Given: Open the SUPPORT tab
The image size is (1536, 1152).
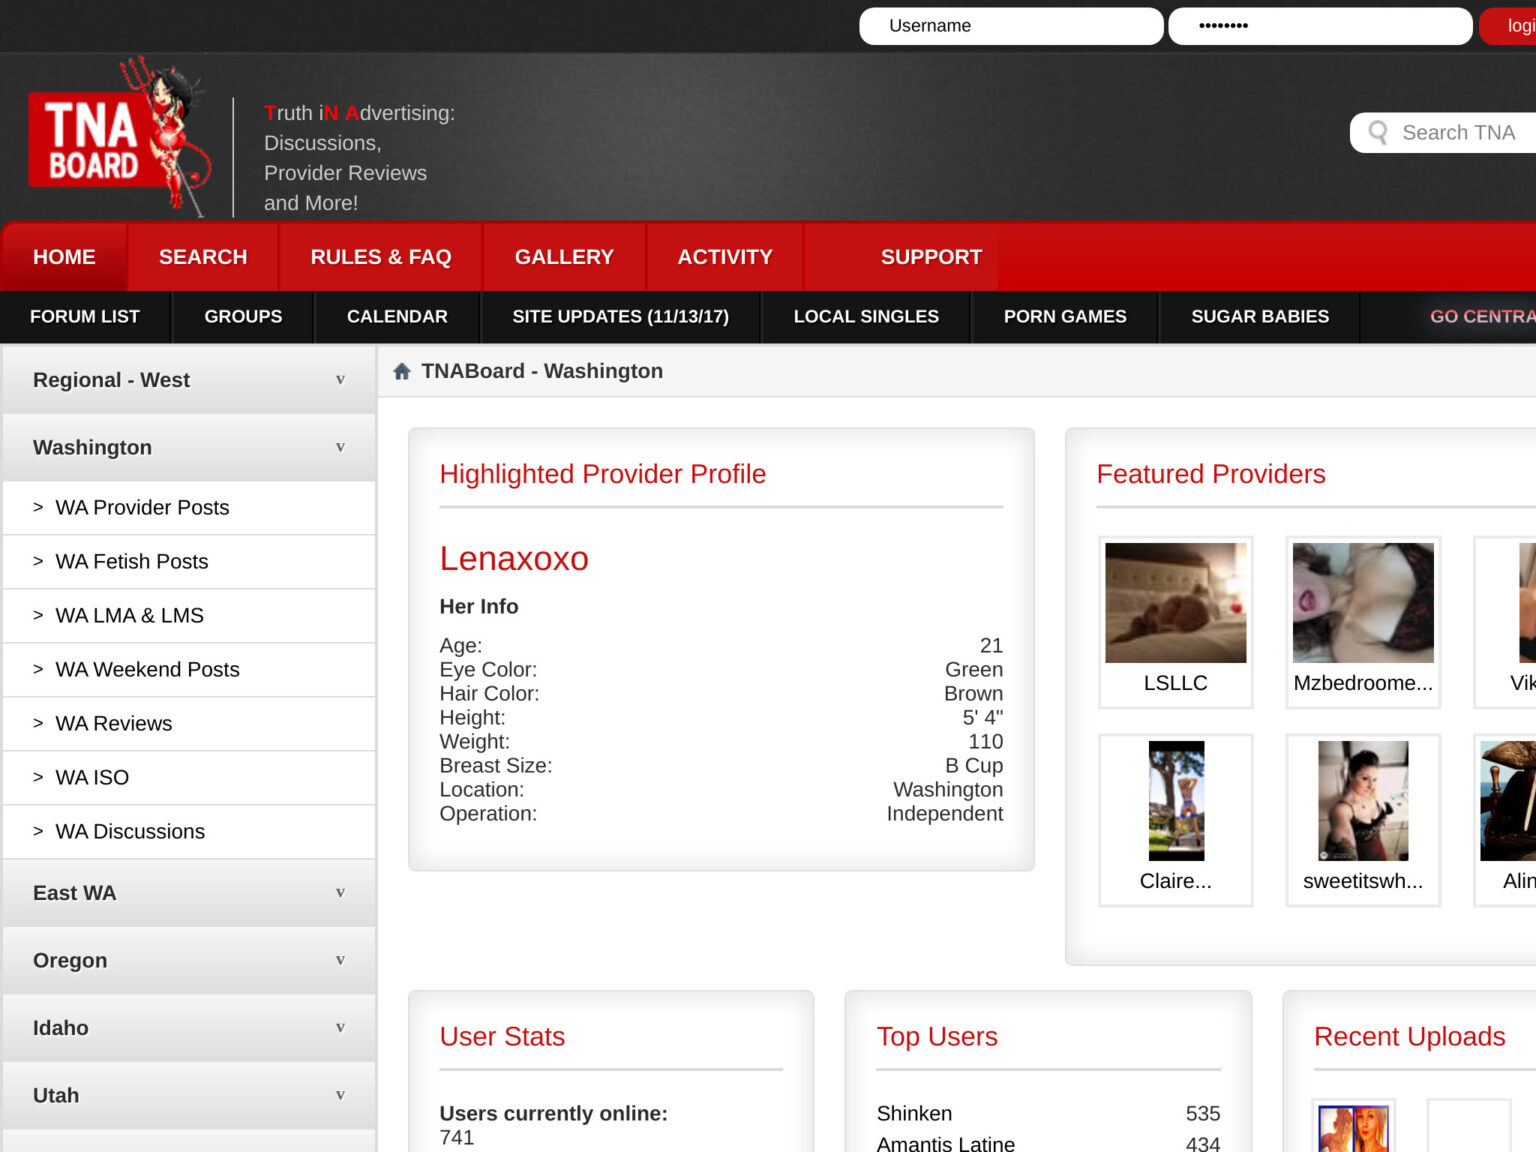Looking at the screenshot, I should [931, 257].
